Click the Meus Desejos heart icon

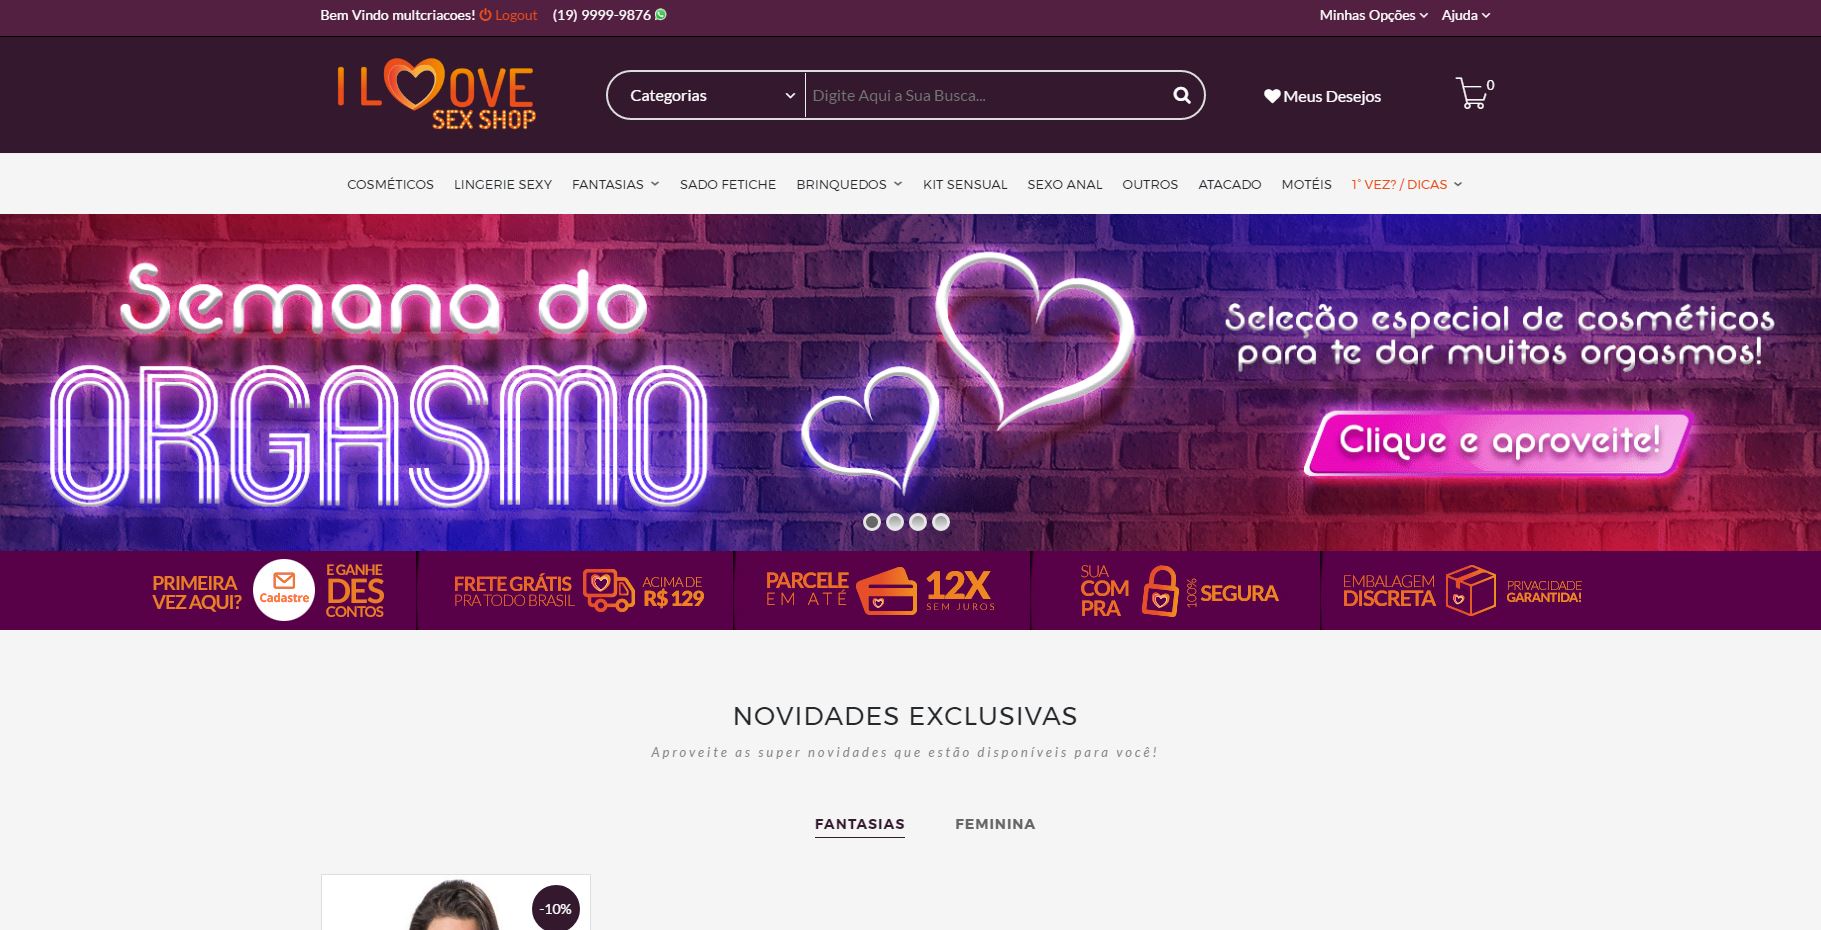pyautogui.click(x=1272, y=96)
